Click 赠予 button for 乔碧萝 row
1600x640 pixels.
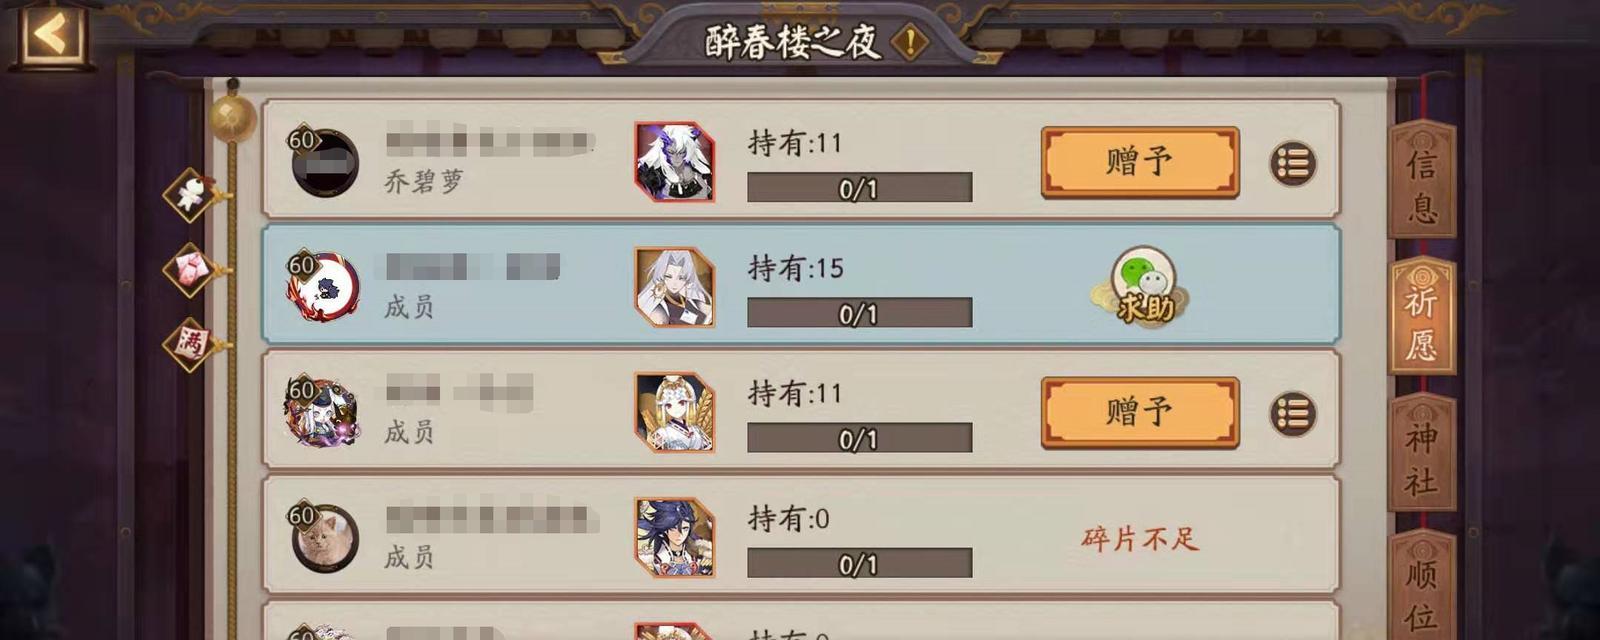[x=1140, y=162]
